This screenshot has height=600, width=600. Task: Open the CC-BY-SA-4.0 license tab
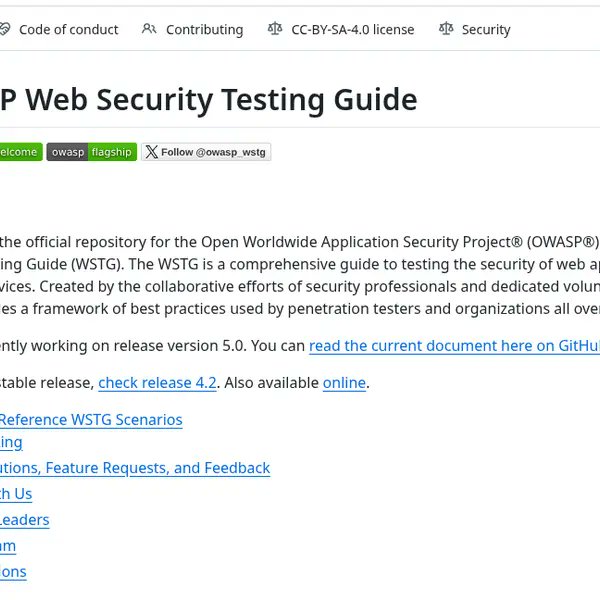click(341, 29)
